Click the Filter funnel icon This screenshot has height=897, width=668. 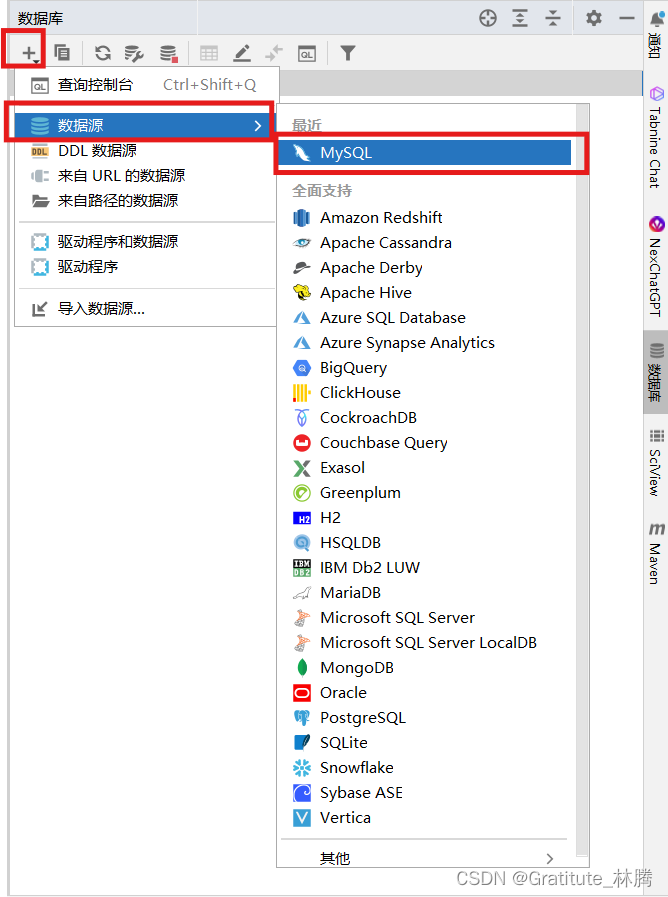pos(348,53)
